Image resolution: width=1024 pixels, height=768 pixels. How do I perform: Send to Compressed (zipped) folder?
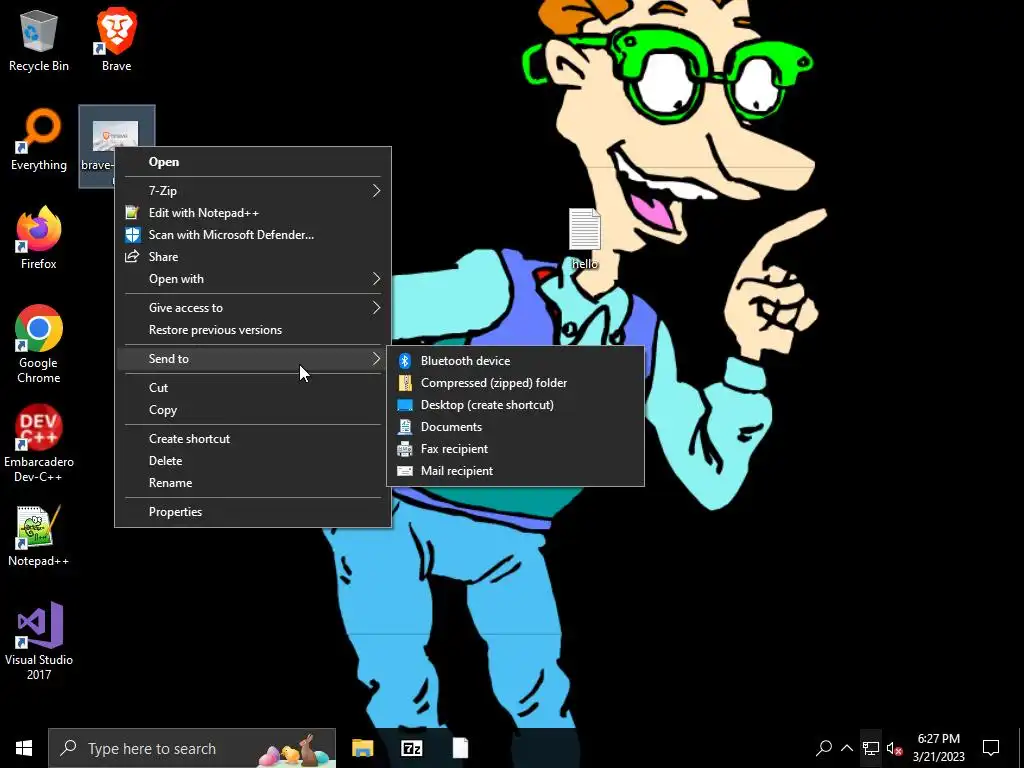[515, 383]
